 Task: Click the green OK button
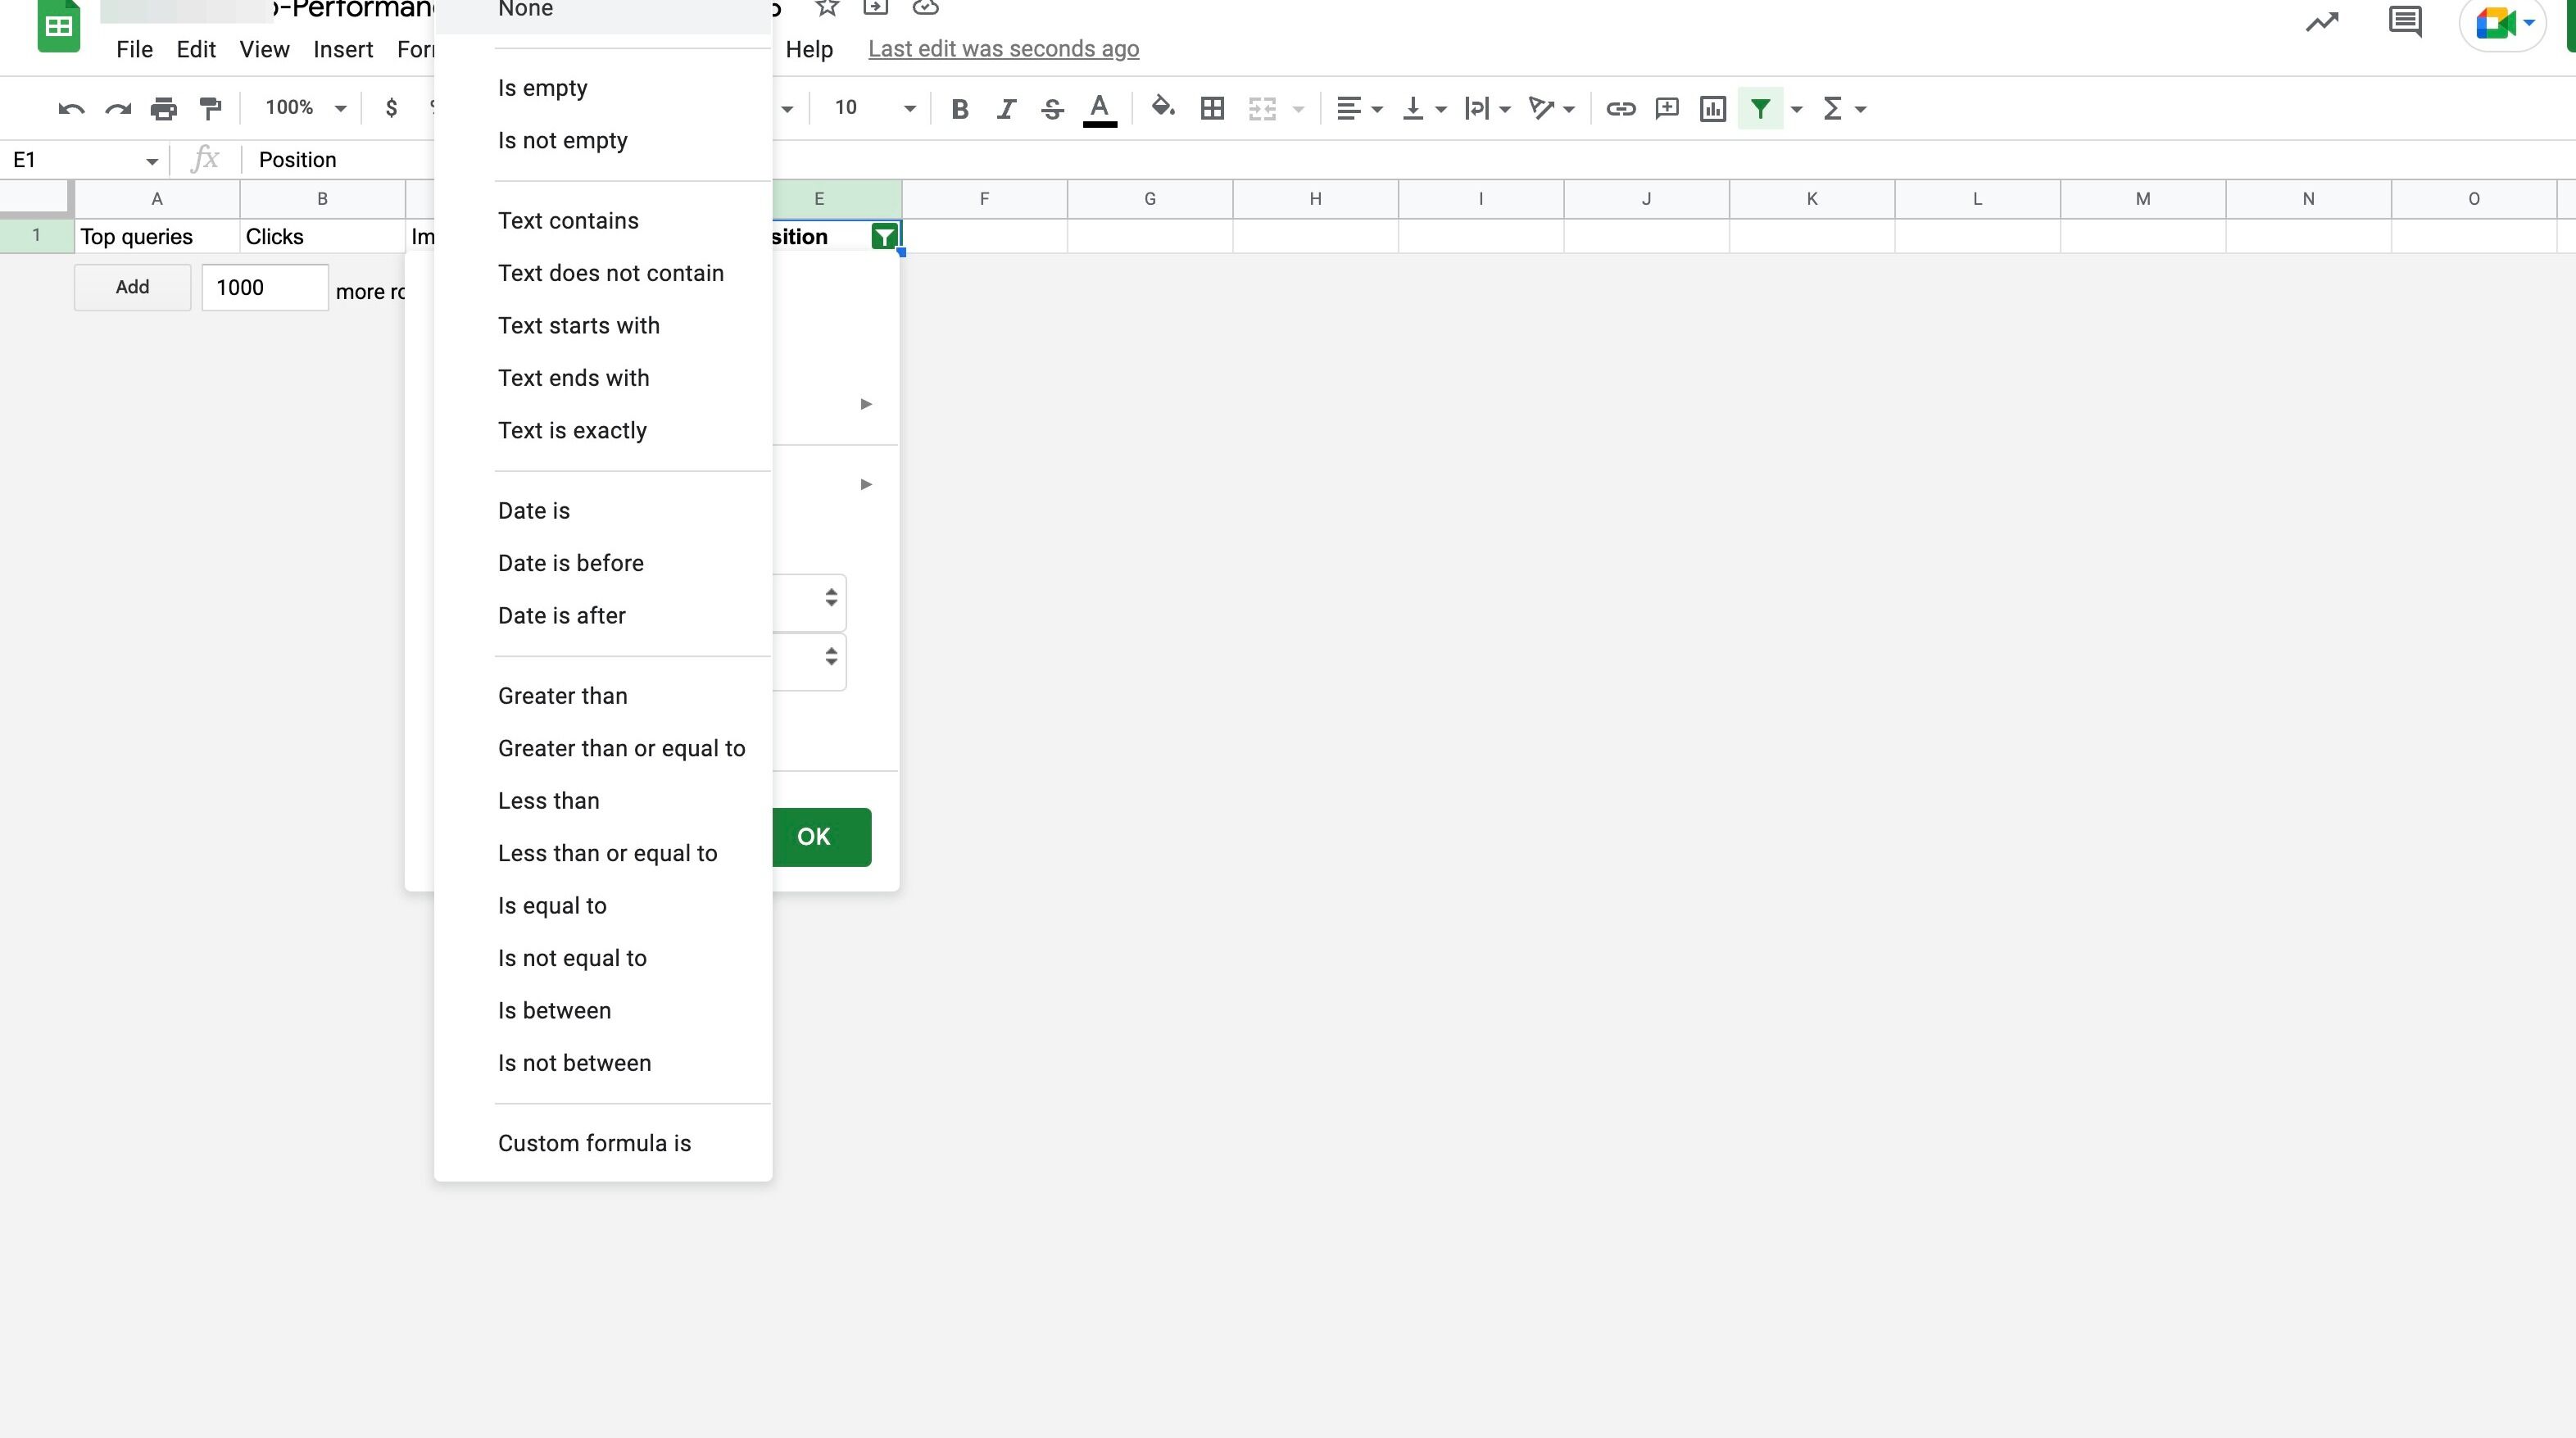point(821,837)
